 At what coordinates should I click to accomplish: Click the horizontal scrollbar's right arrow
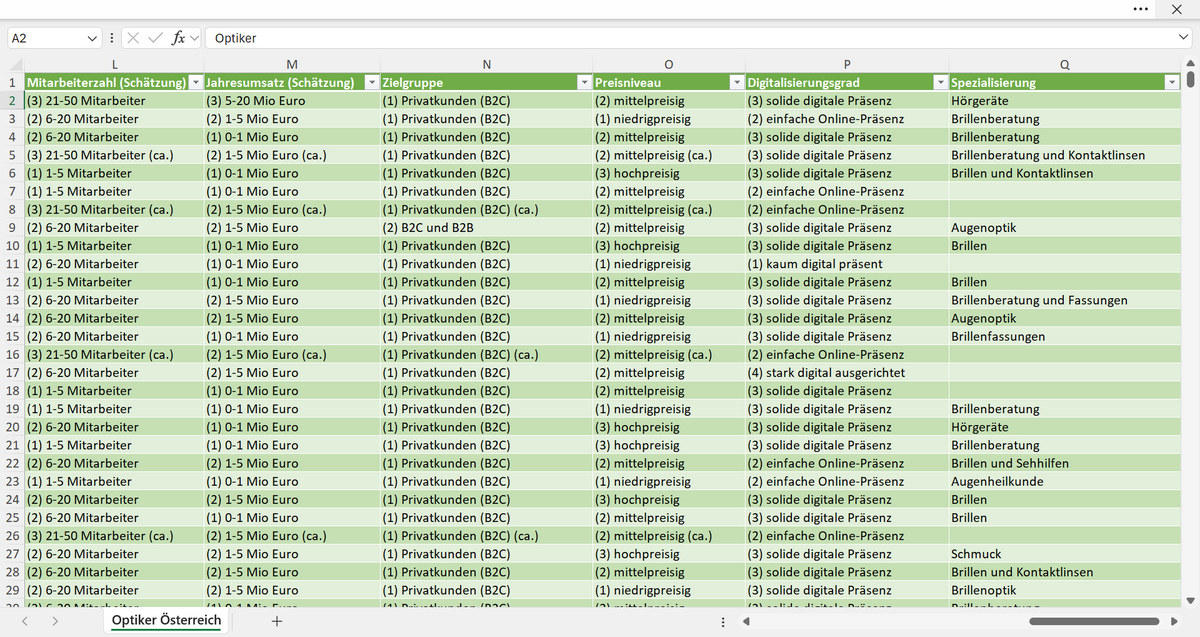tap(1172, 621)
